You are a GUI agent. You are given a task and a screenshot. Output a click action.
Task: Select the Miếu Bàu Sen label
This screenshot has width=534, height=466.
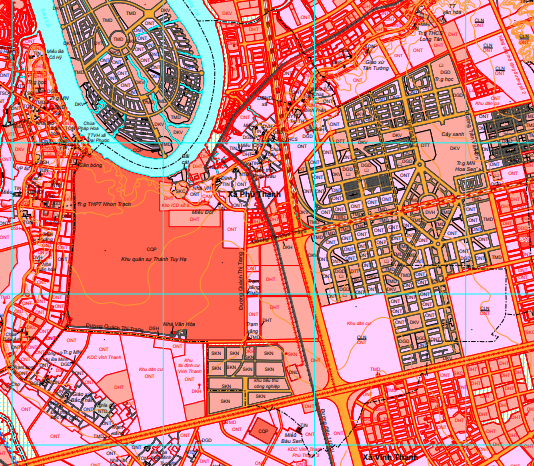(x=293, y=438)
